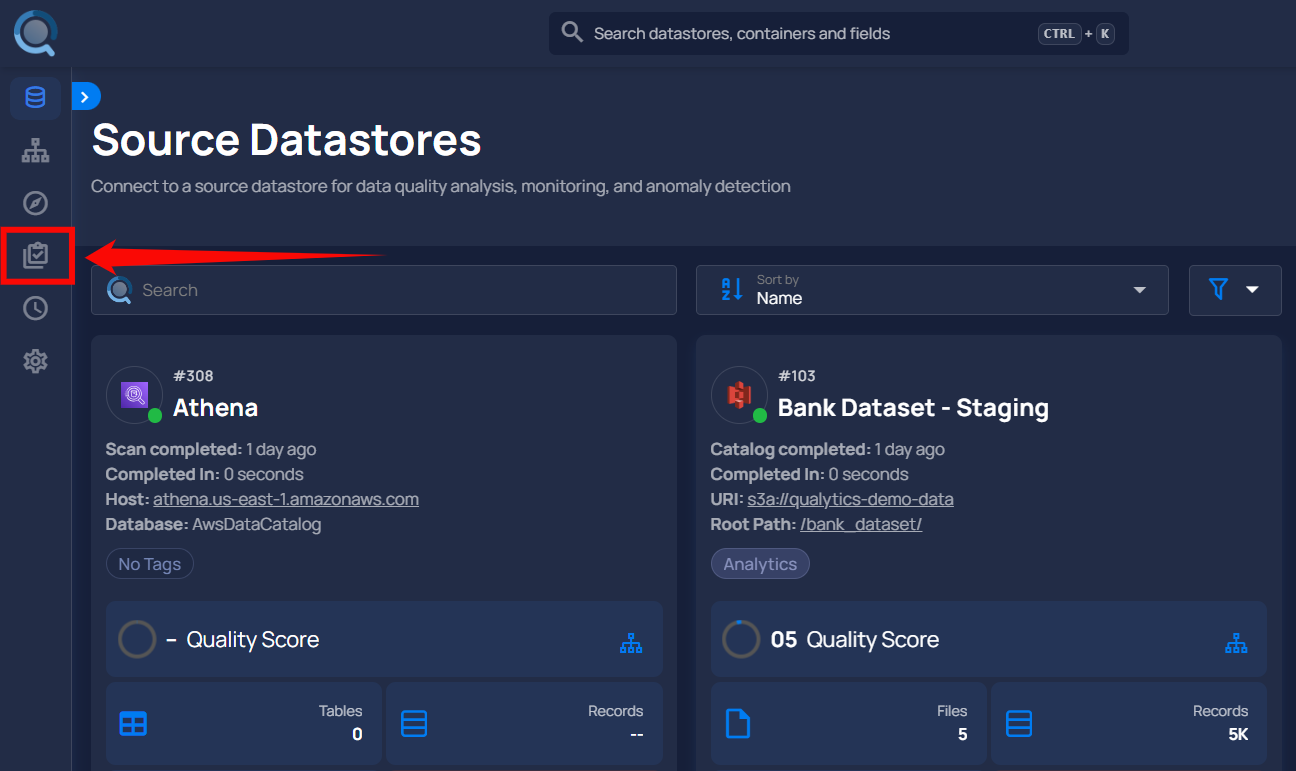Screen dimensions: 1296x771
Task: Open the filter funnel dropdown
Action: click(x=1235, y=290)
